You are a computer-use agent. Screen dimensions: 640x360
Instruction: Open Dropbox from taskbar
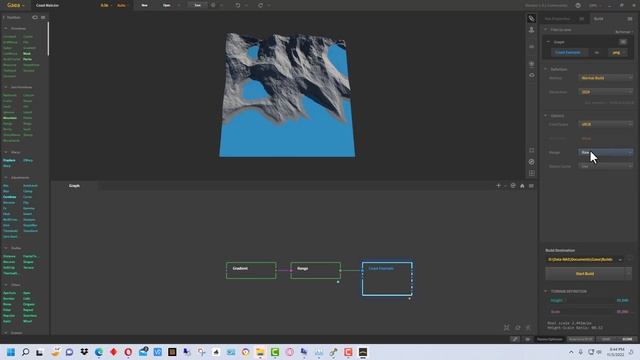tap(84, 352)
